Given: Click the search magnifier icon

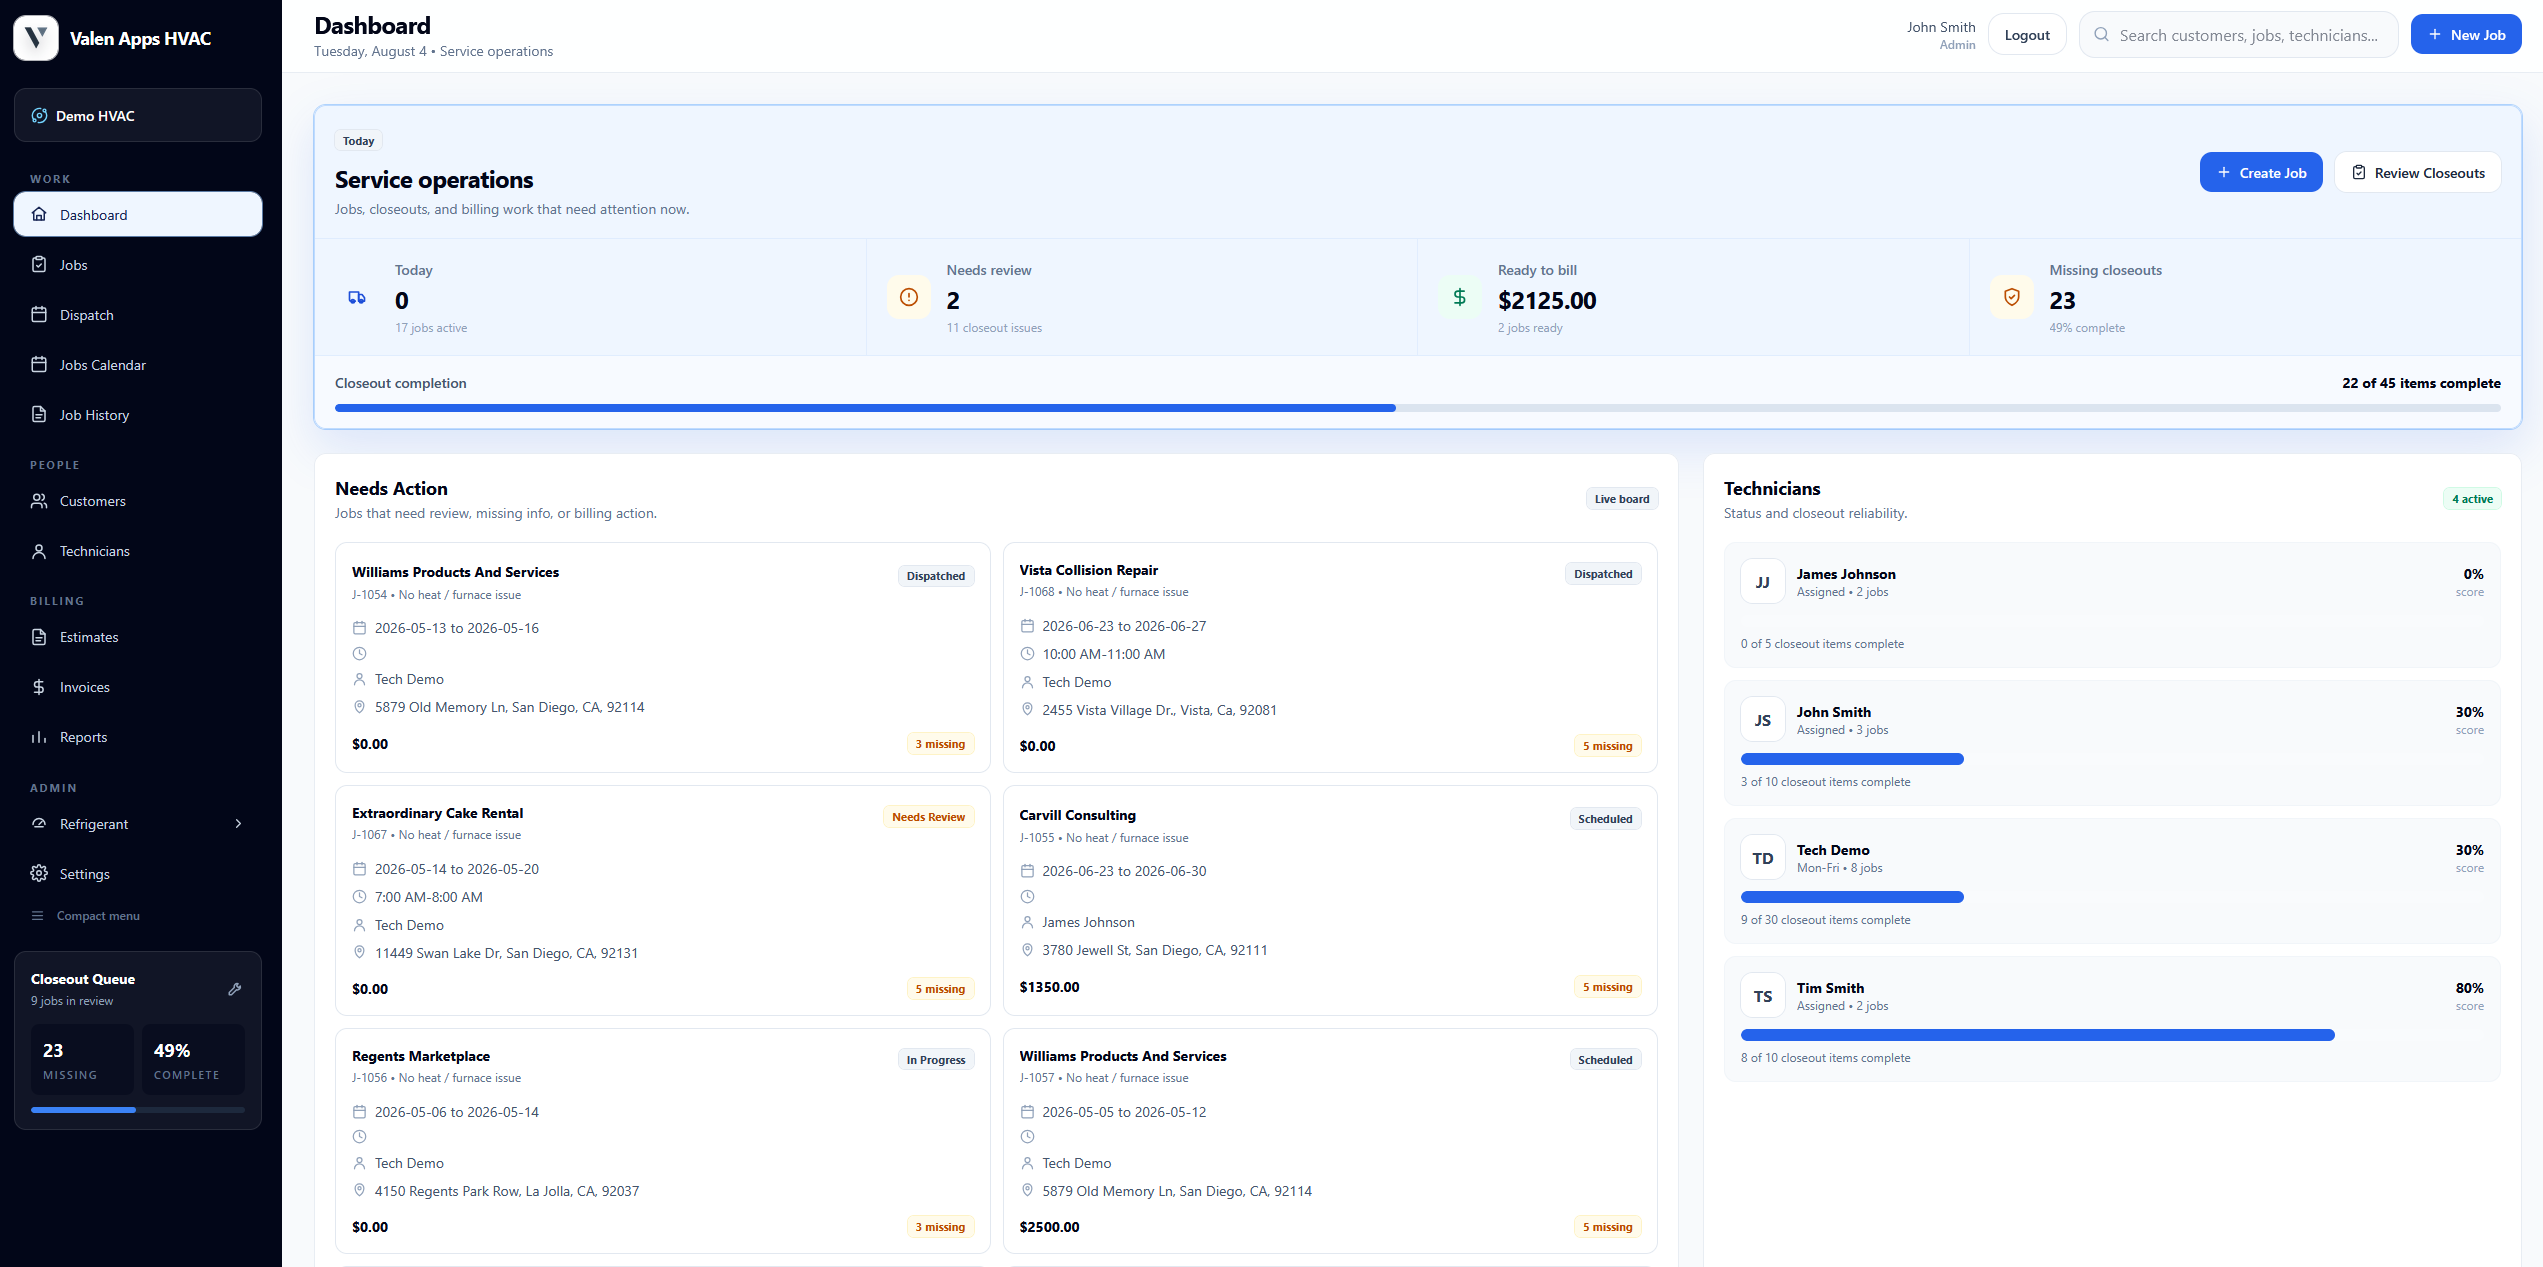Looking at the screenshot, I should tap(2101, 35).
